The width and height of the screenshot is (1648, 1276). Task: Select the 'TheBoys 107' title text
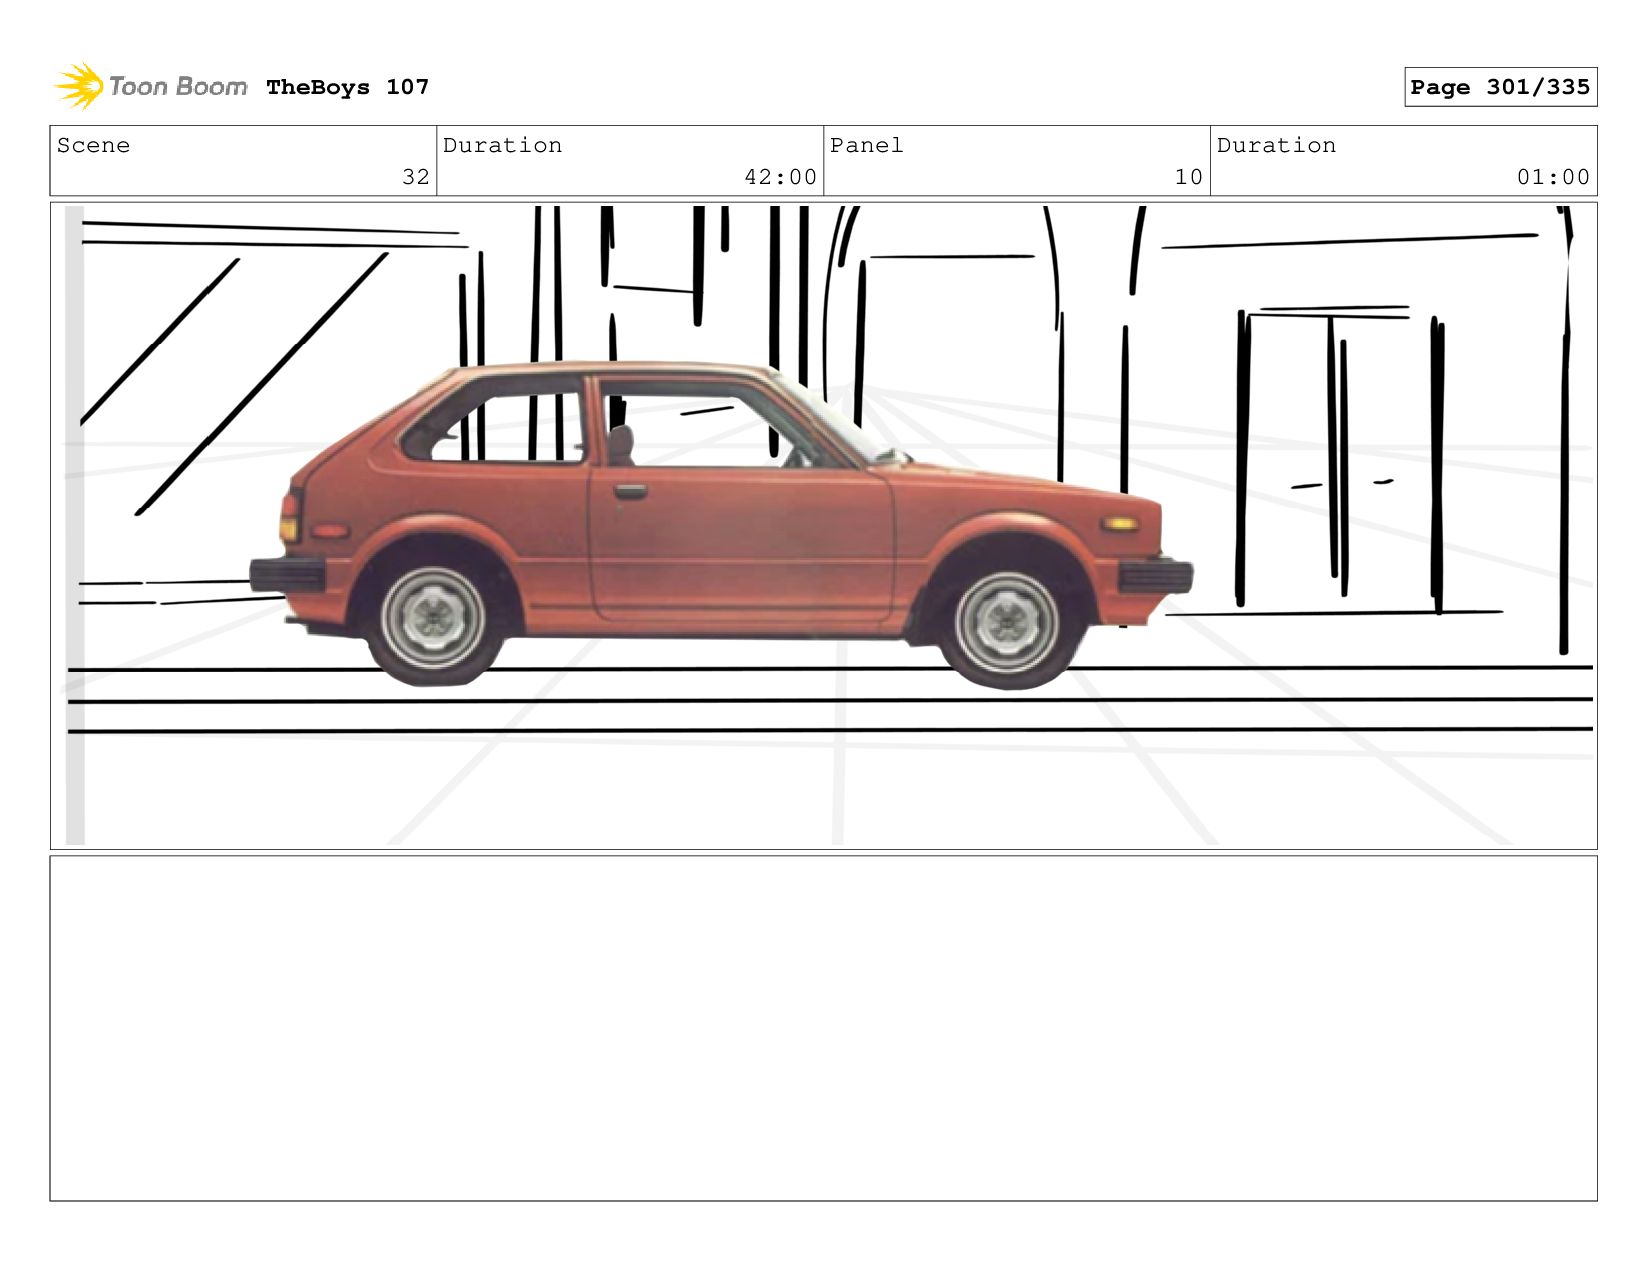[348, 87]
